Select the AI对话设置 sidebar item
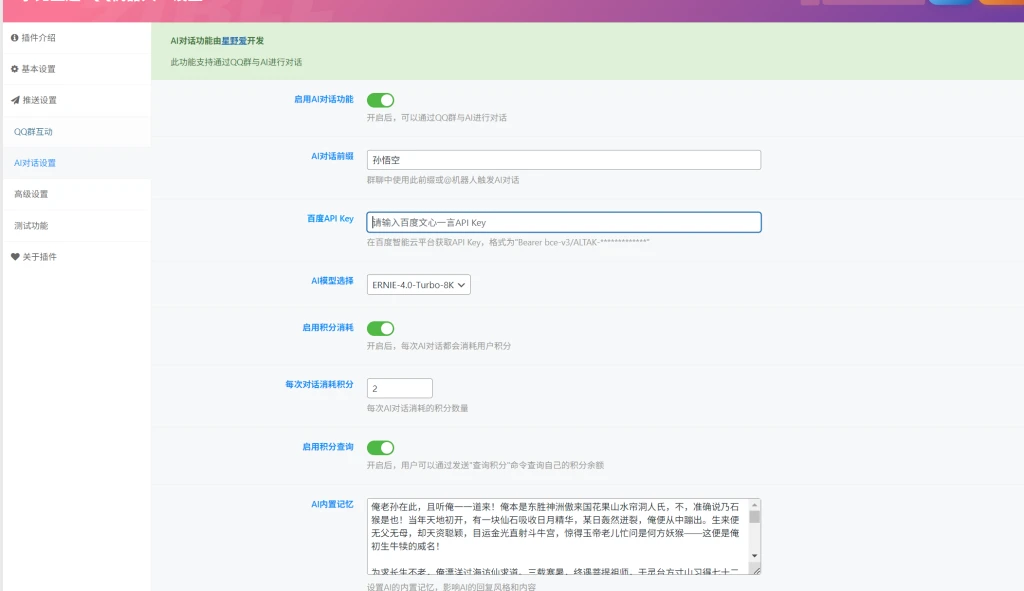This screenshot has width=1024, height=591. [35, 163]
